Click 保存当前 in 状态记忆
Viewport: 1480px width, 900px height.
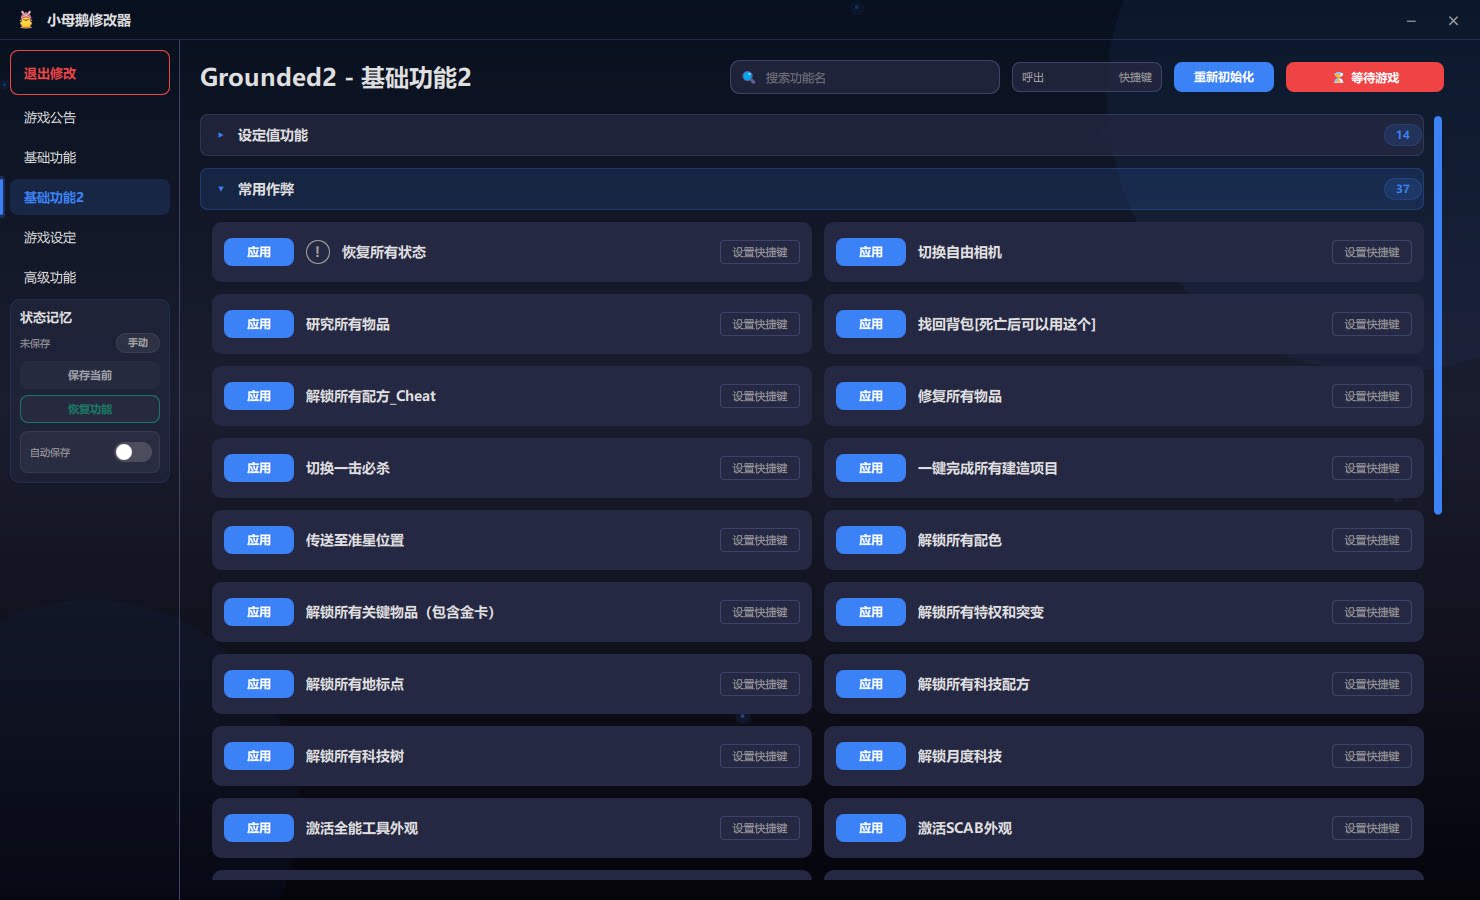tap(90, 375)
